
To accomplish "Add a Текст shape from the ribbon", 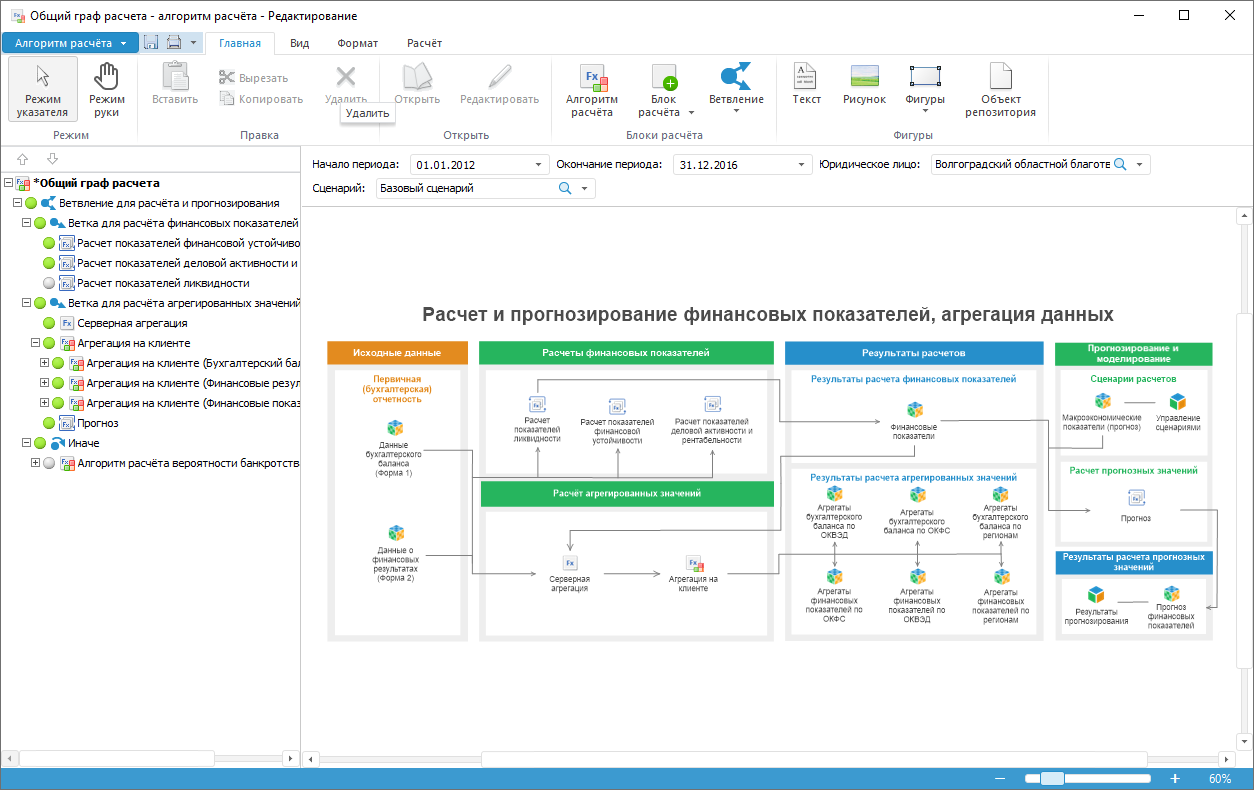I will 806,85.
